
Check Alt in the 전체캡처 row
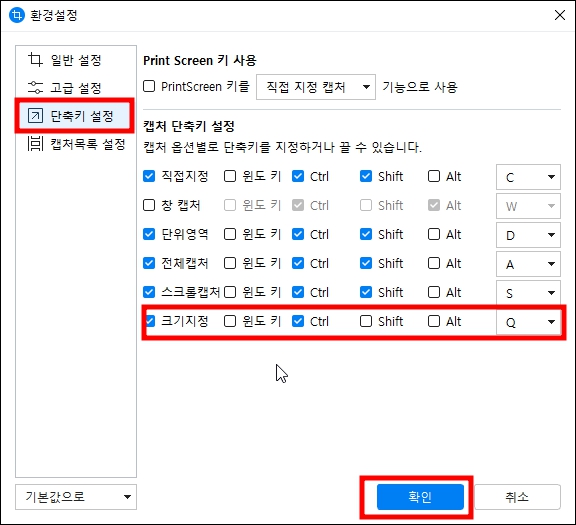click(x=434, y=263)
